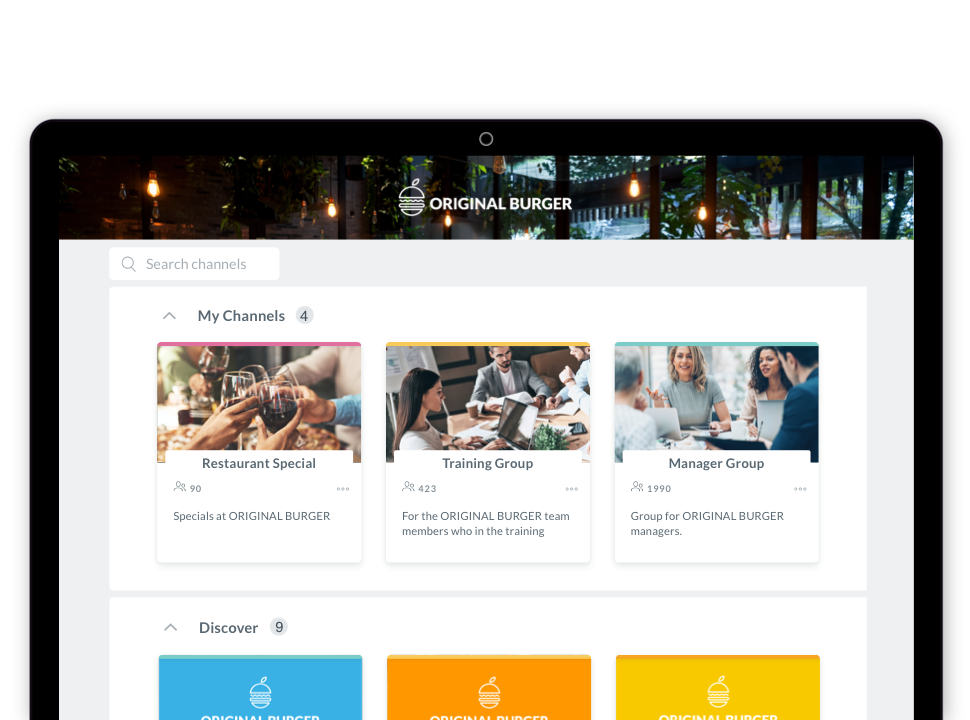Click description 'Specials at ORIGINAL BURGER'
The image size is (970, 720).
coord(252,516)
